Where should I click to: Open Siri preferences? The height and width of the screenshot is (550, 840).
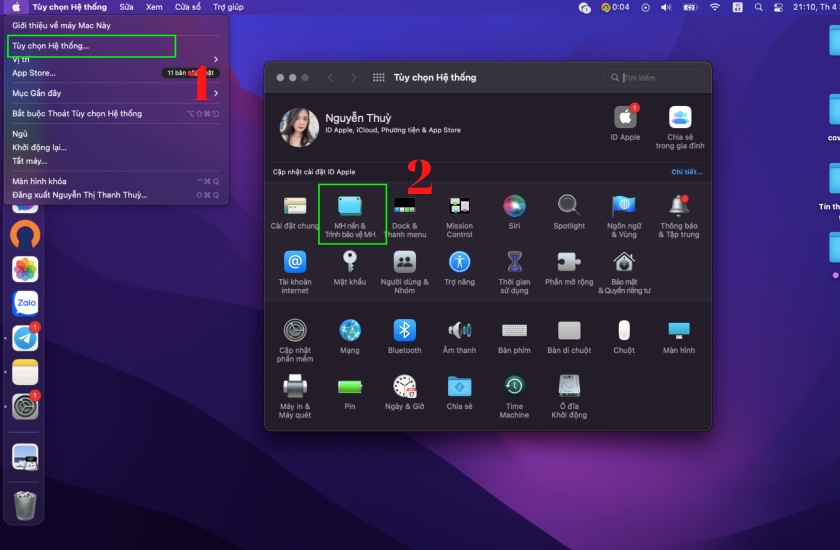(514, 213)
